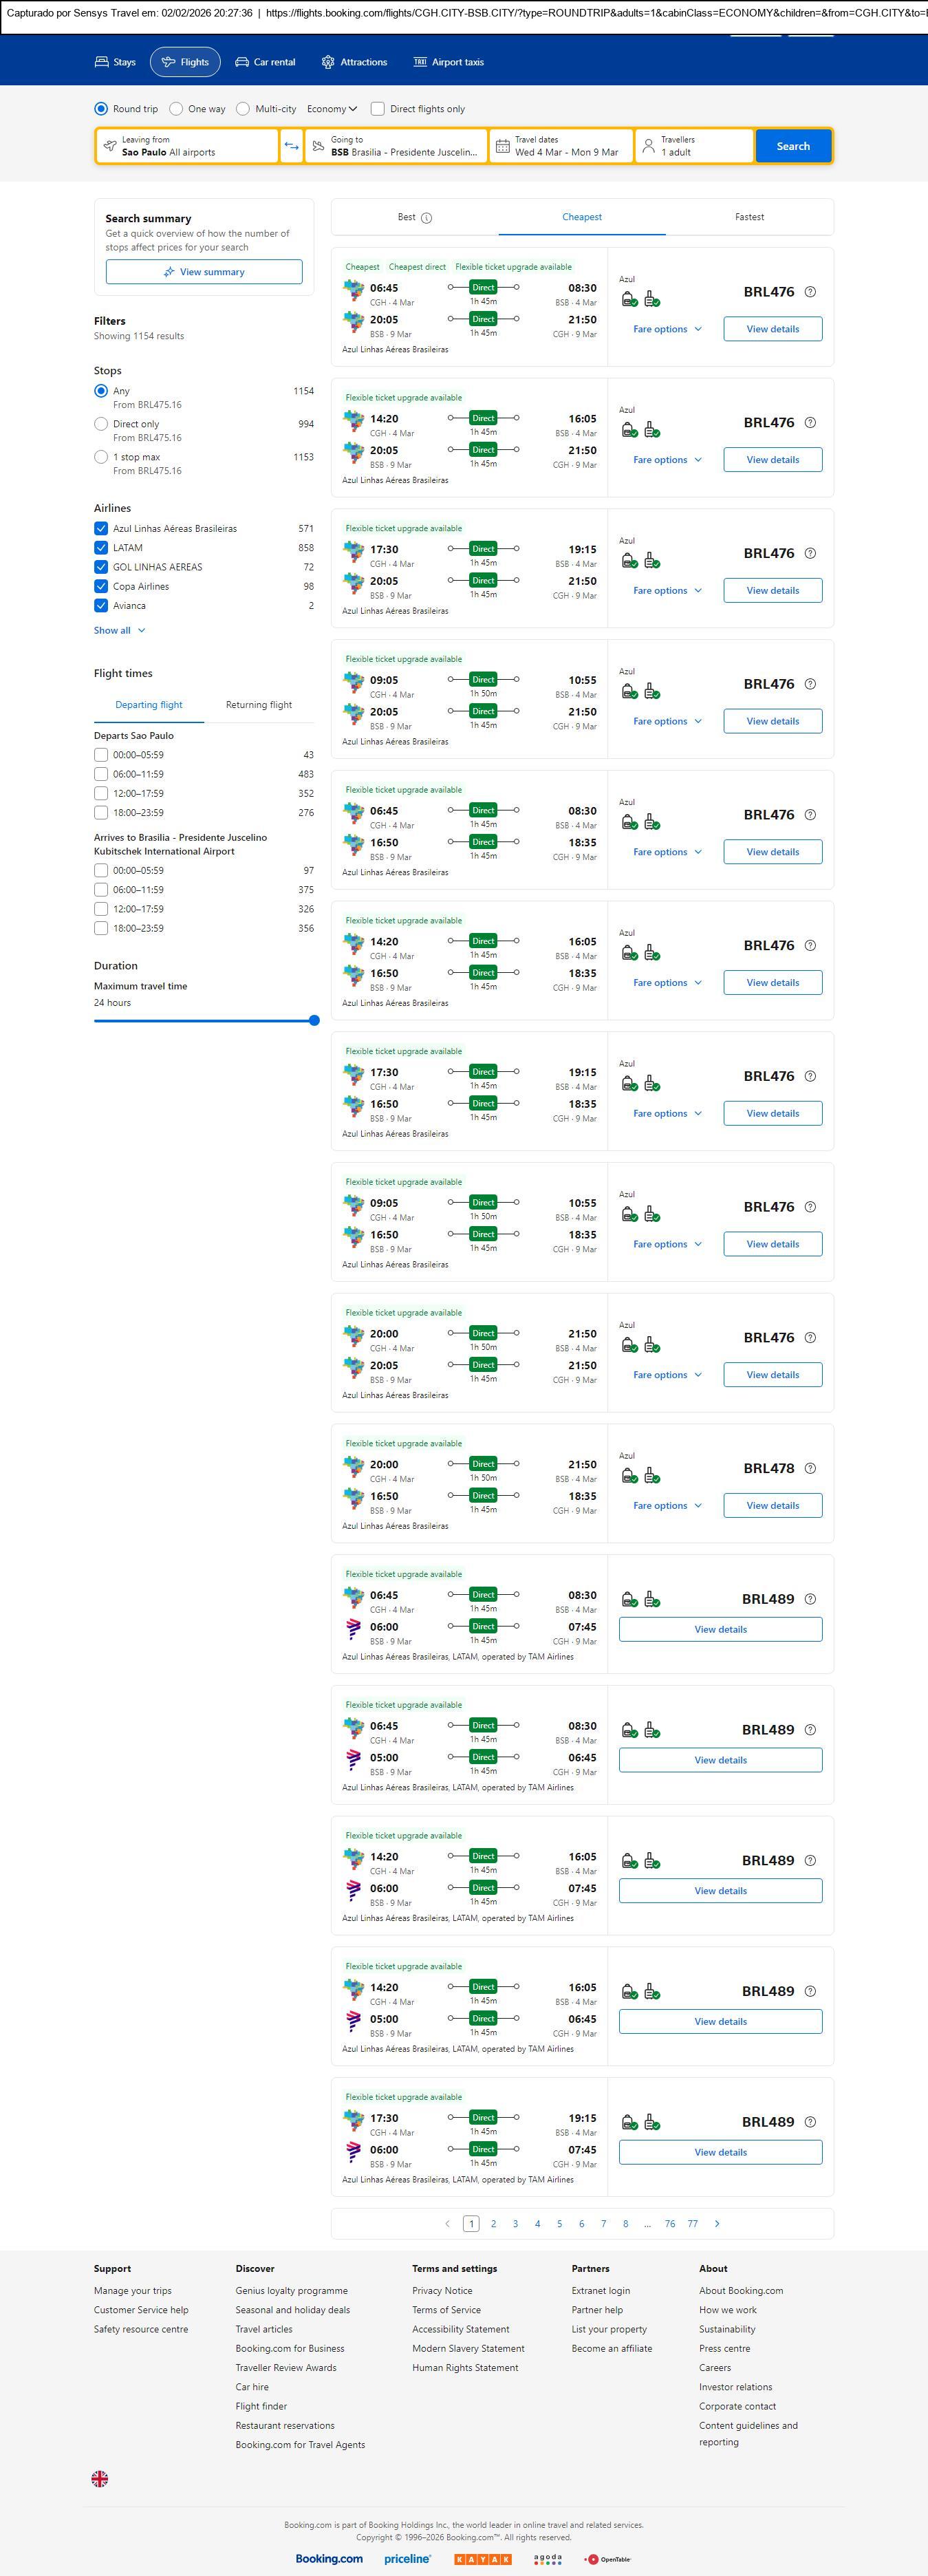Click the View summary button
The width and height of the screenshot is (928, 2576).
(204, 272)
